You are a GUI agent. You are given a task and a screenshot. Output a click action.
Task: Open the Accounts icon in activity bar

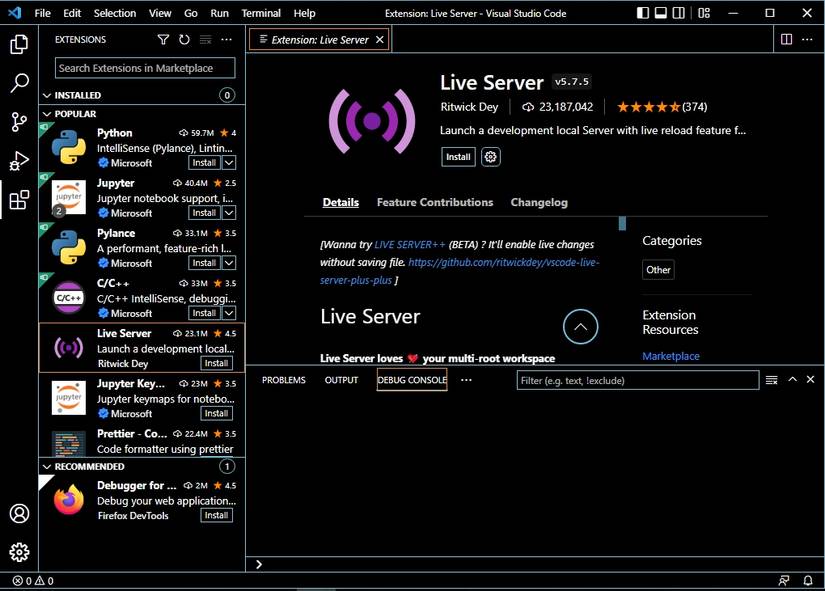pos(19,513)
